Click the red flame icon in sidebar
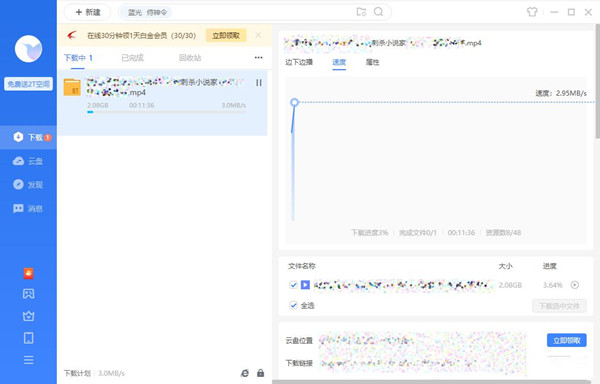 (28, 273)
